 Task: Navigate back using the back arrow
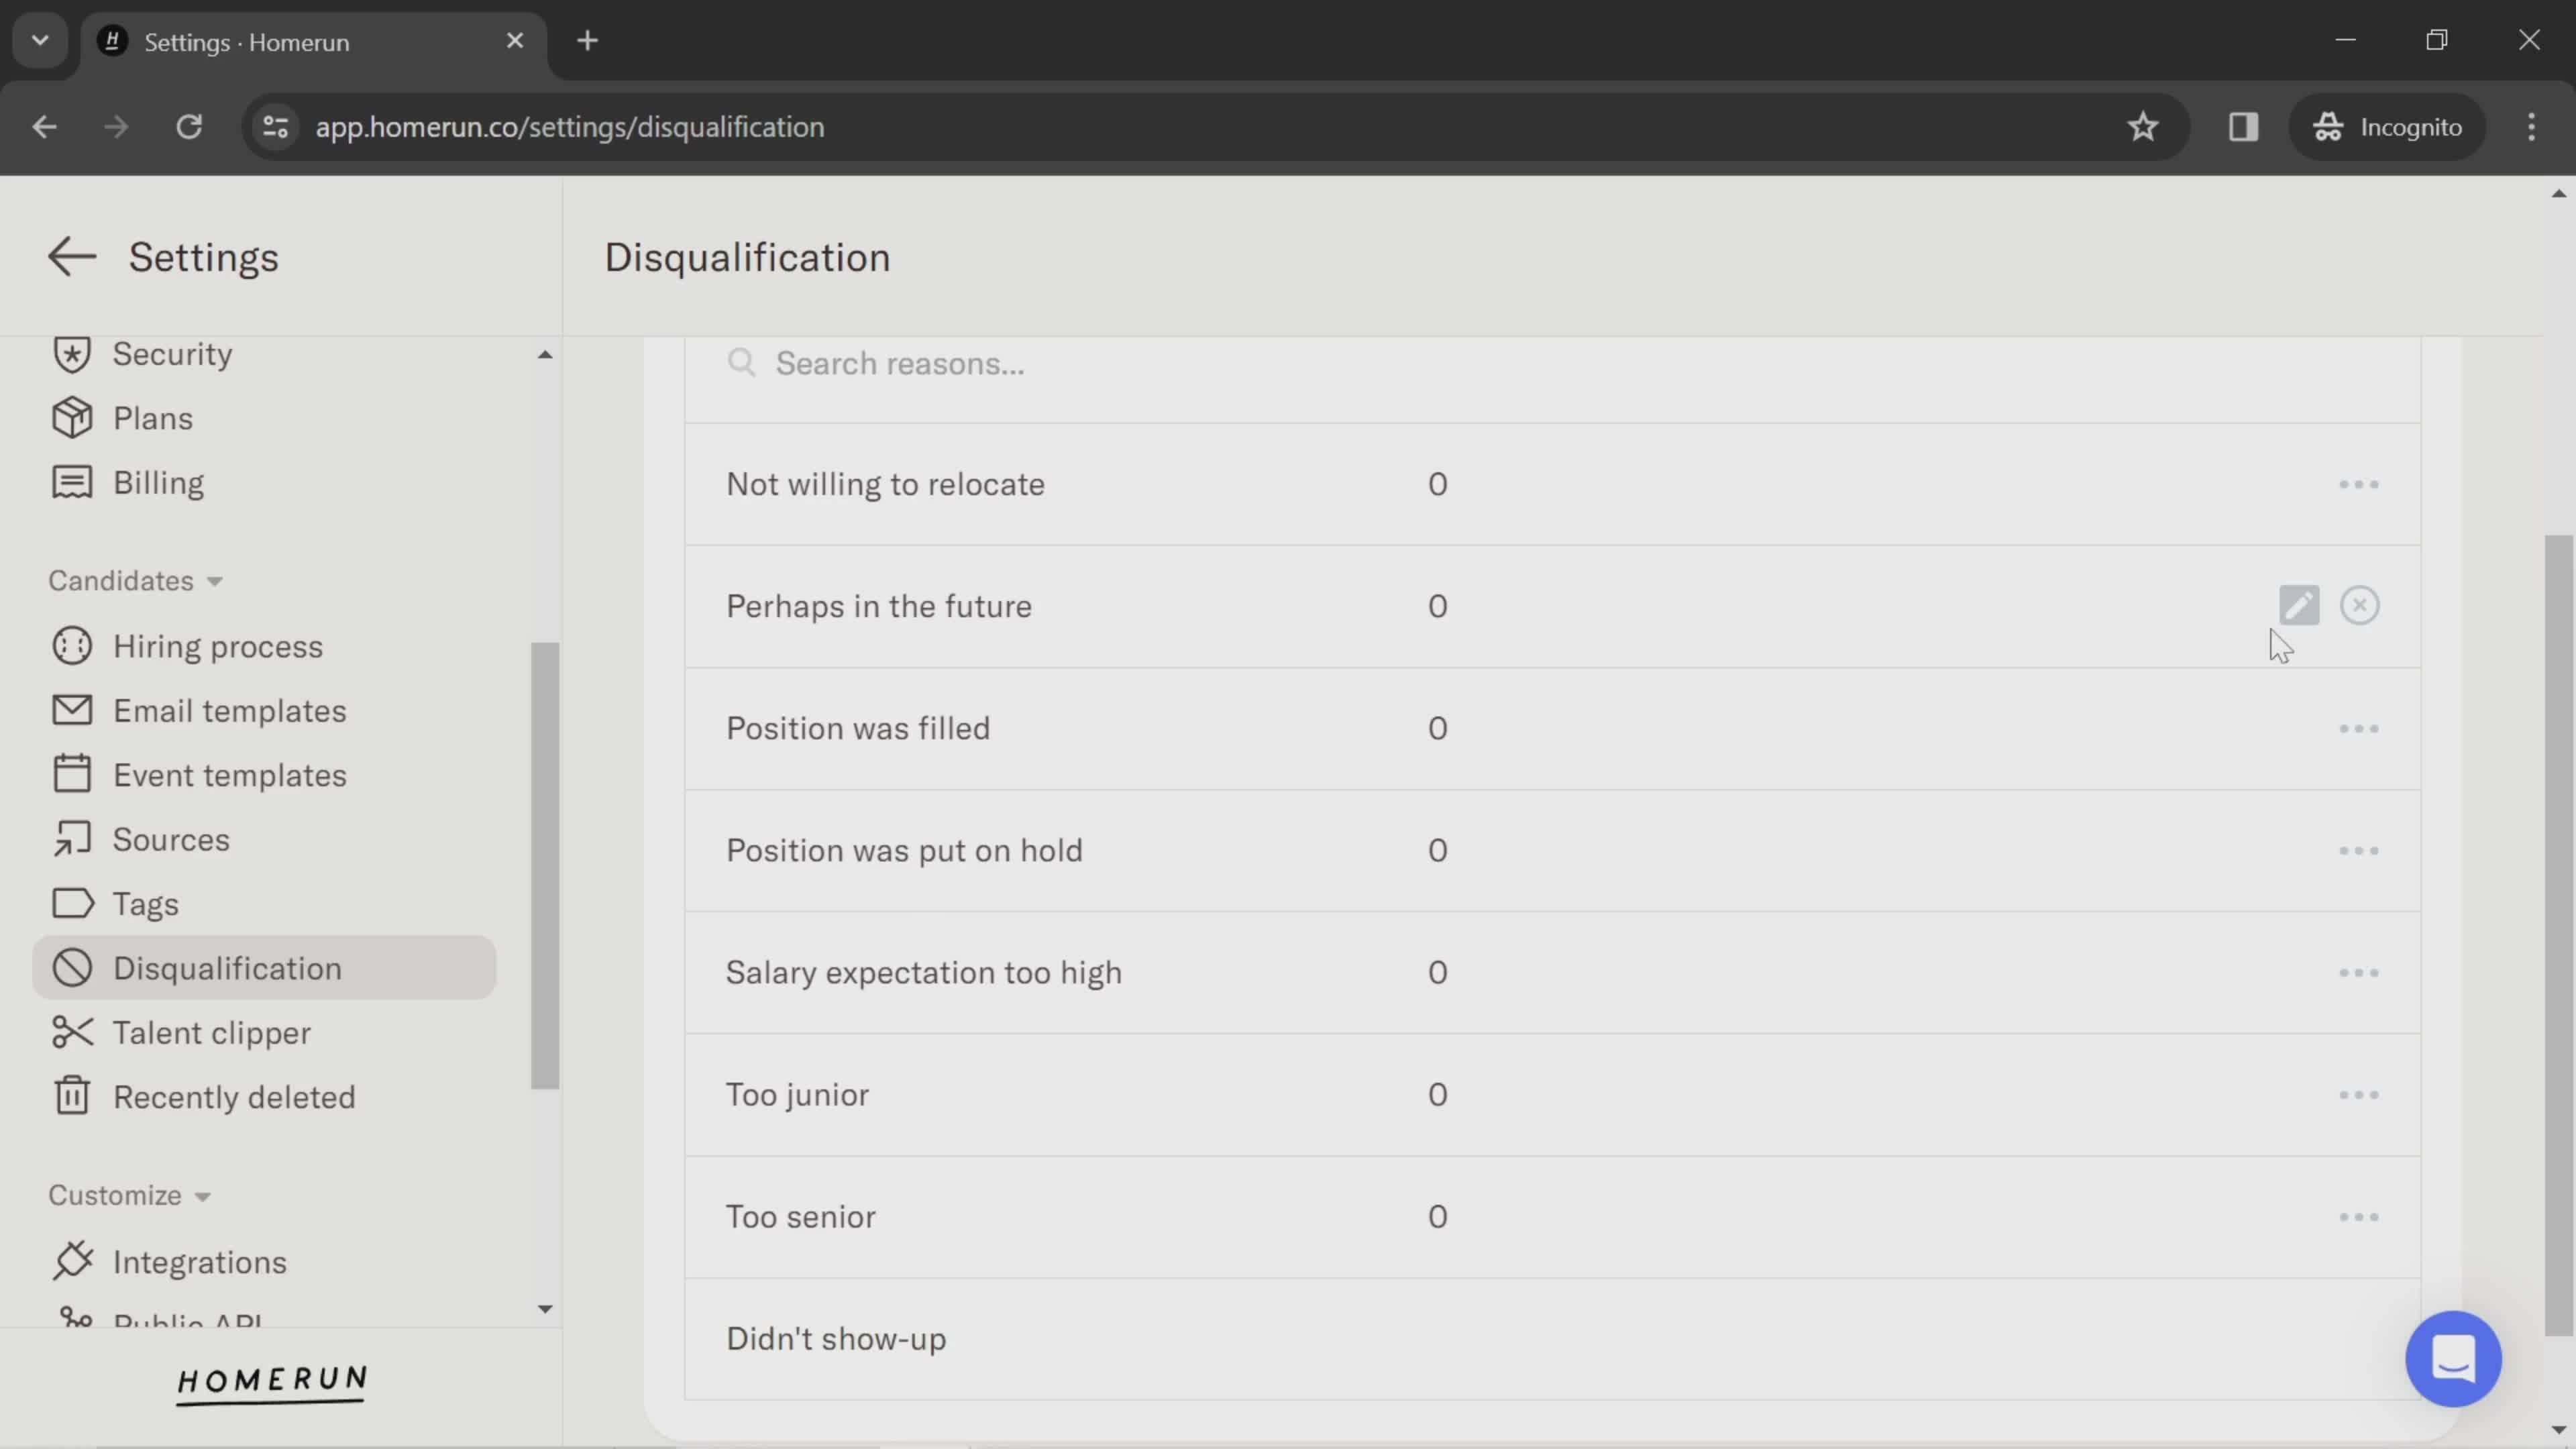point(70,256)
